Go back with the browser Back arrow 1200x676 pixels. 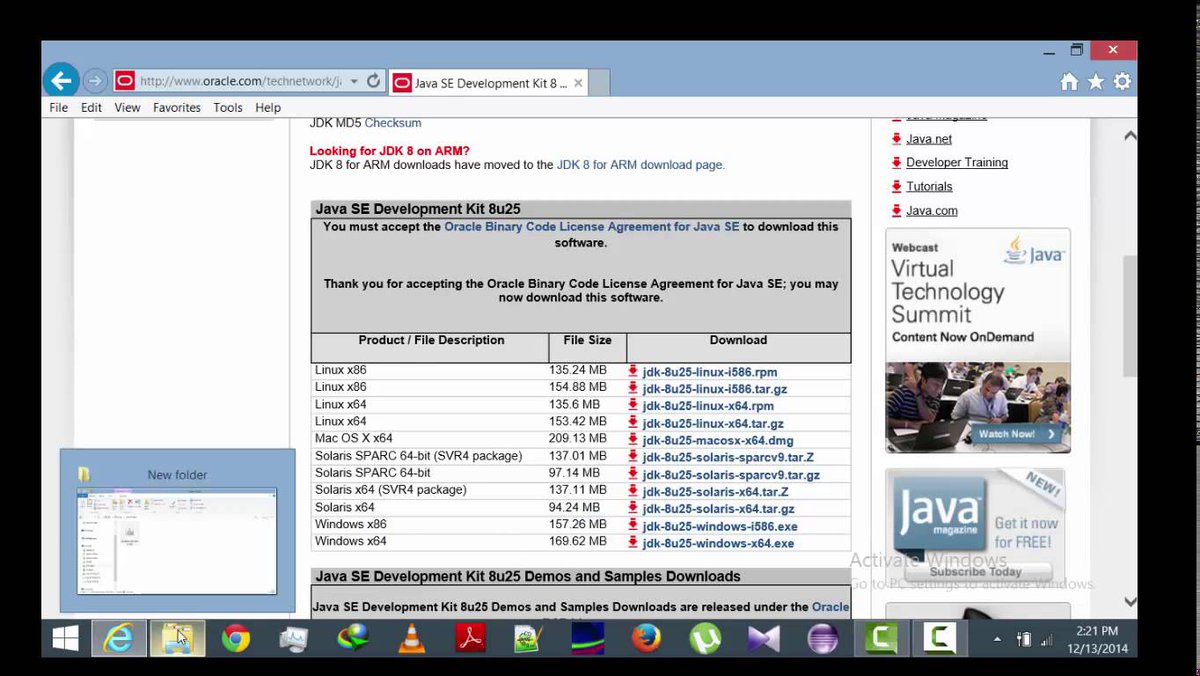click(62, 81)
